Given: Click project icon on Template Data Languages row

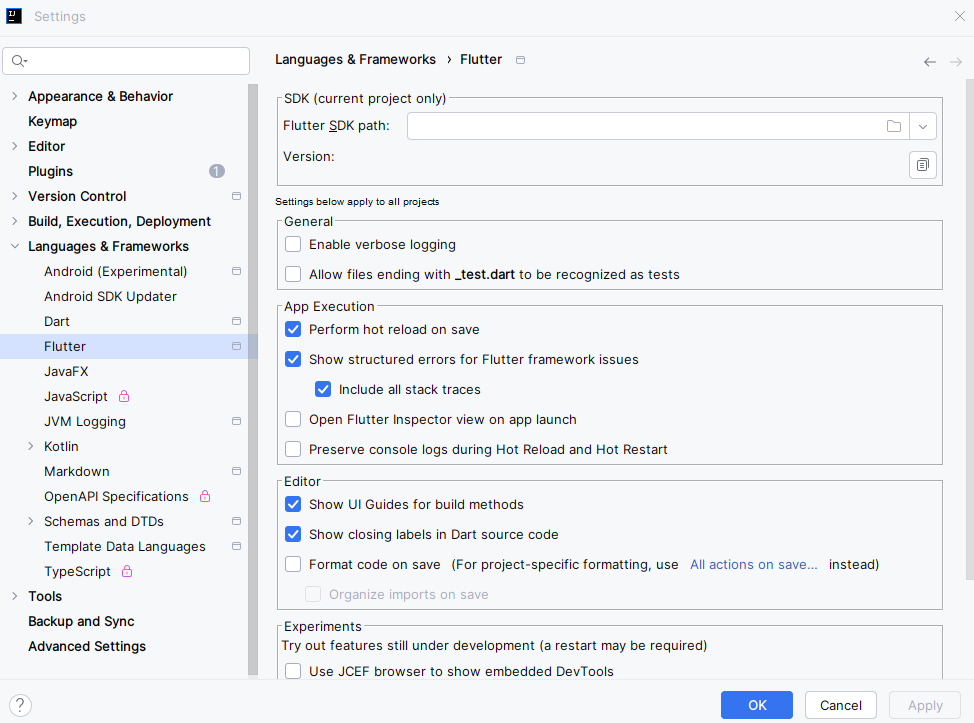Looking at the screenshot, I should point(236,546).
